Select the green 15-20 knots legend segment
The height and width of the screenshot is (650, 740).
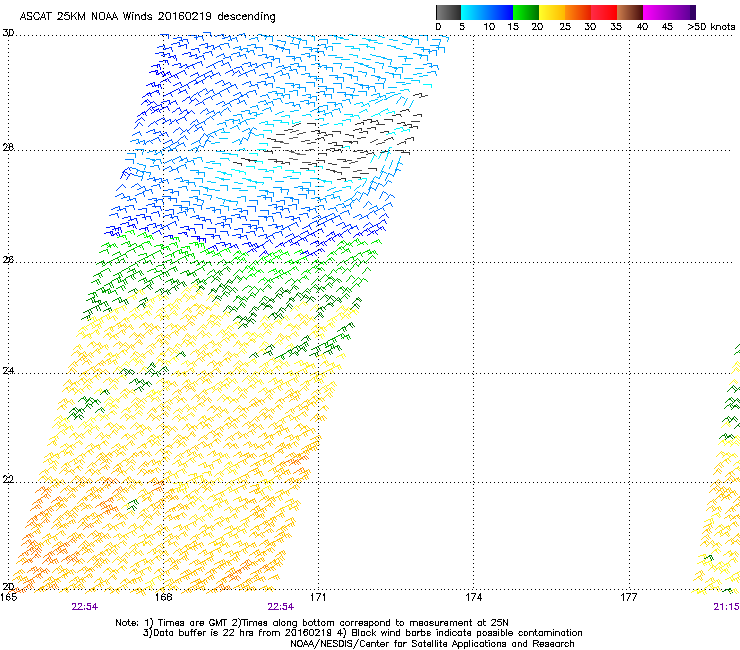click(526, 12)
